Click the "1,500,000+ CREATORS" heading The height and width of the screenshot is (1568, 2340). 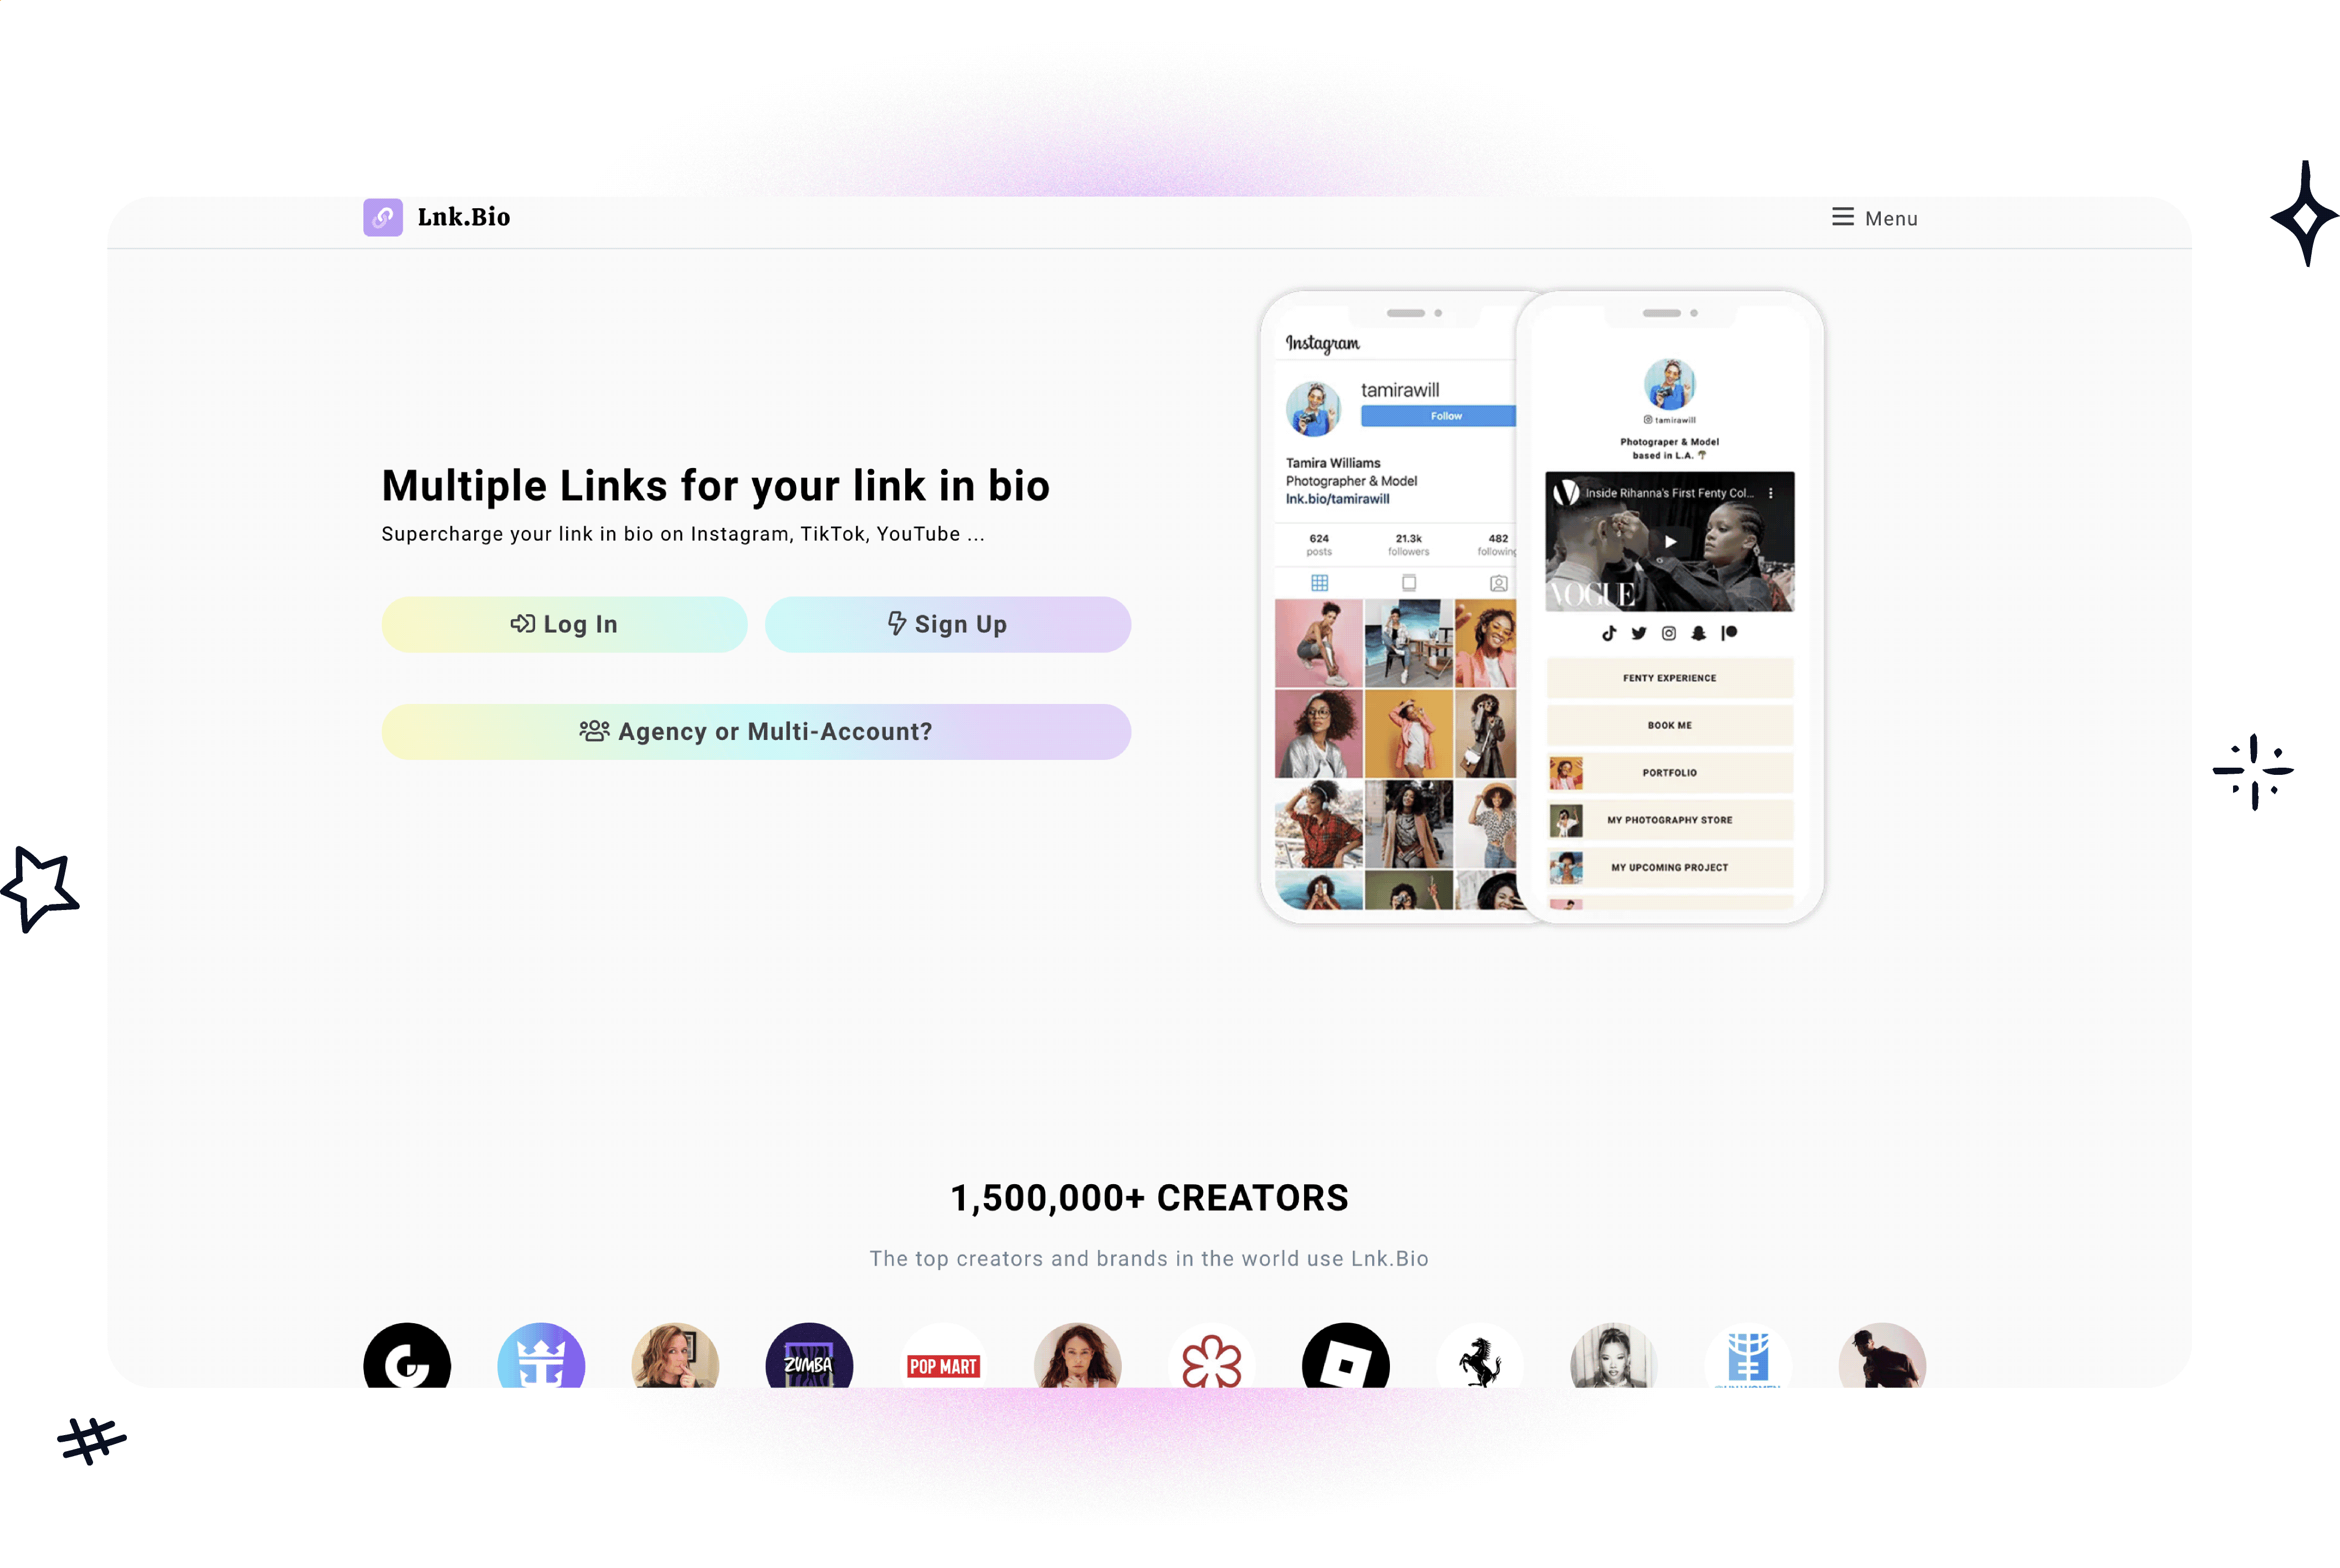pos(1149,1197)
